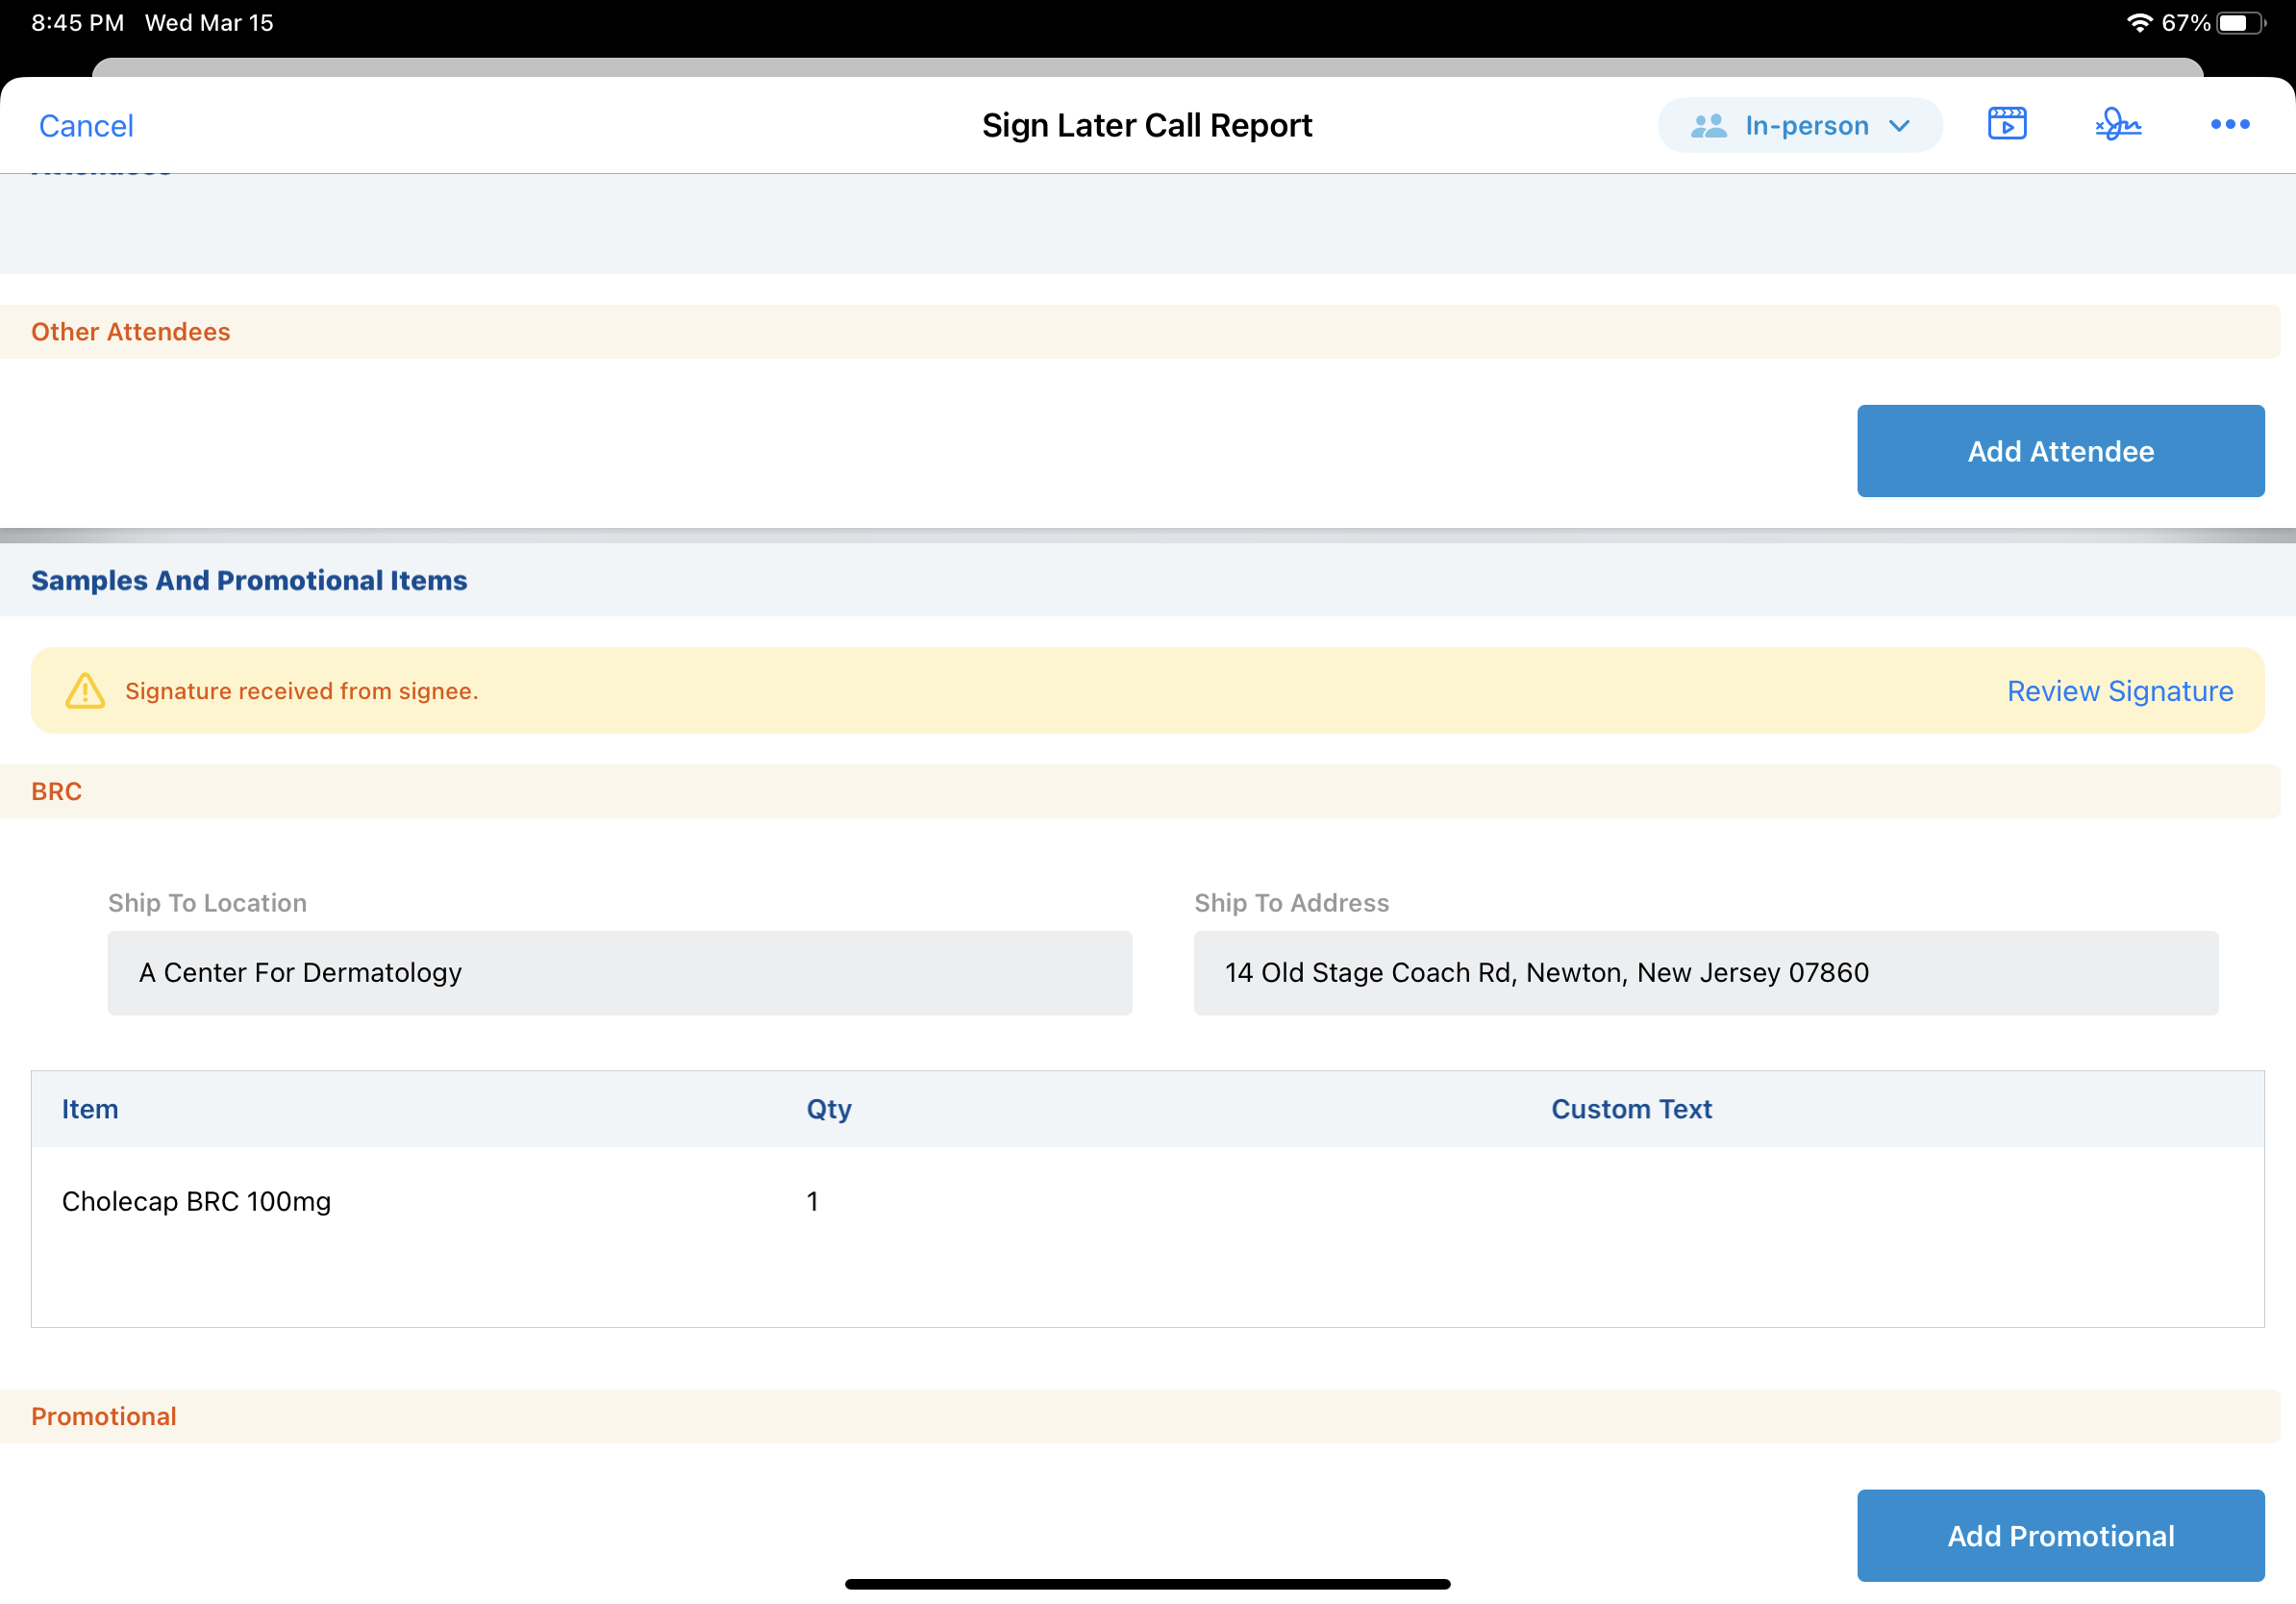The height and width of the screenshot is (1604, 2296).
Task: Click the Add Attendee button
Action: 2060,451
